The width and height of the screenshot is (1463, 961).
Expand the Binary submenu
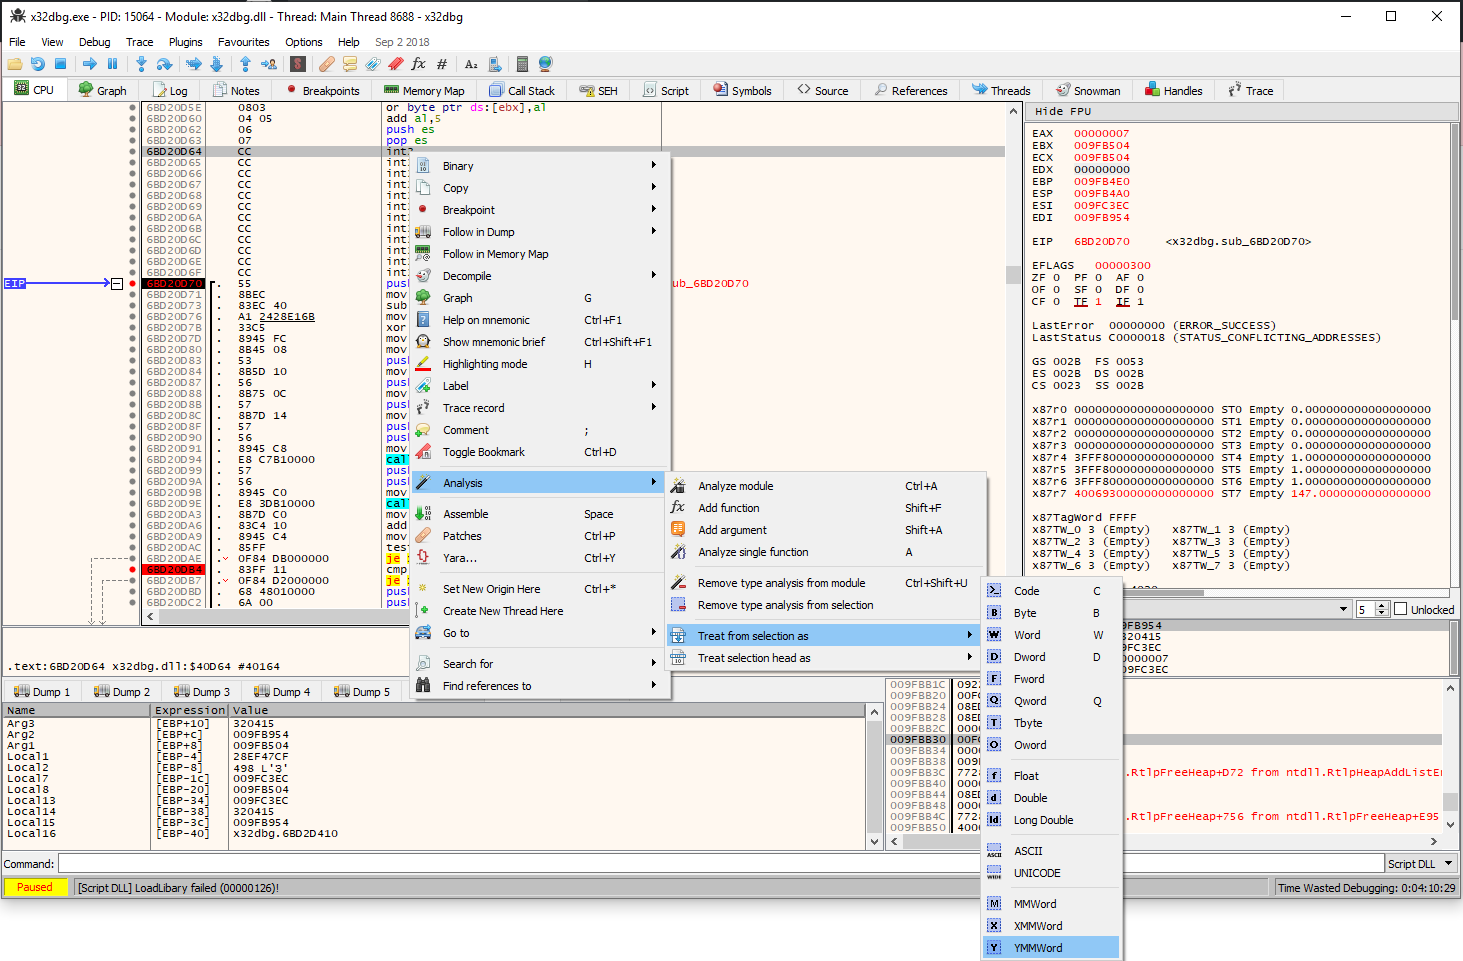[540, 166]
